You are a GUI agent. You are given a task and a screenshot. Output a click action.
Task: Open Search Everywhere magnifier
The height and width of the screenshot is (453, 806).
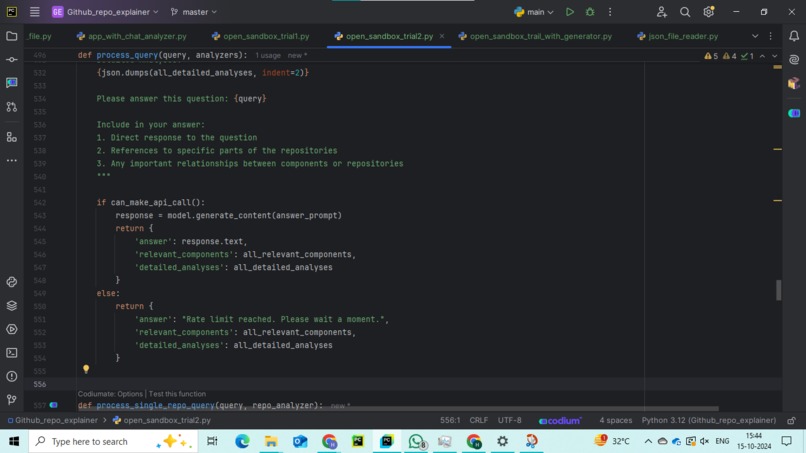[685, 12]
